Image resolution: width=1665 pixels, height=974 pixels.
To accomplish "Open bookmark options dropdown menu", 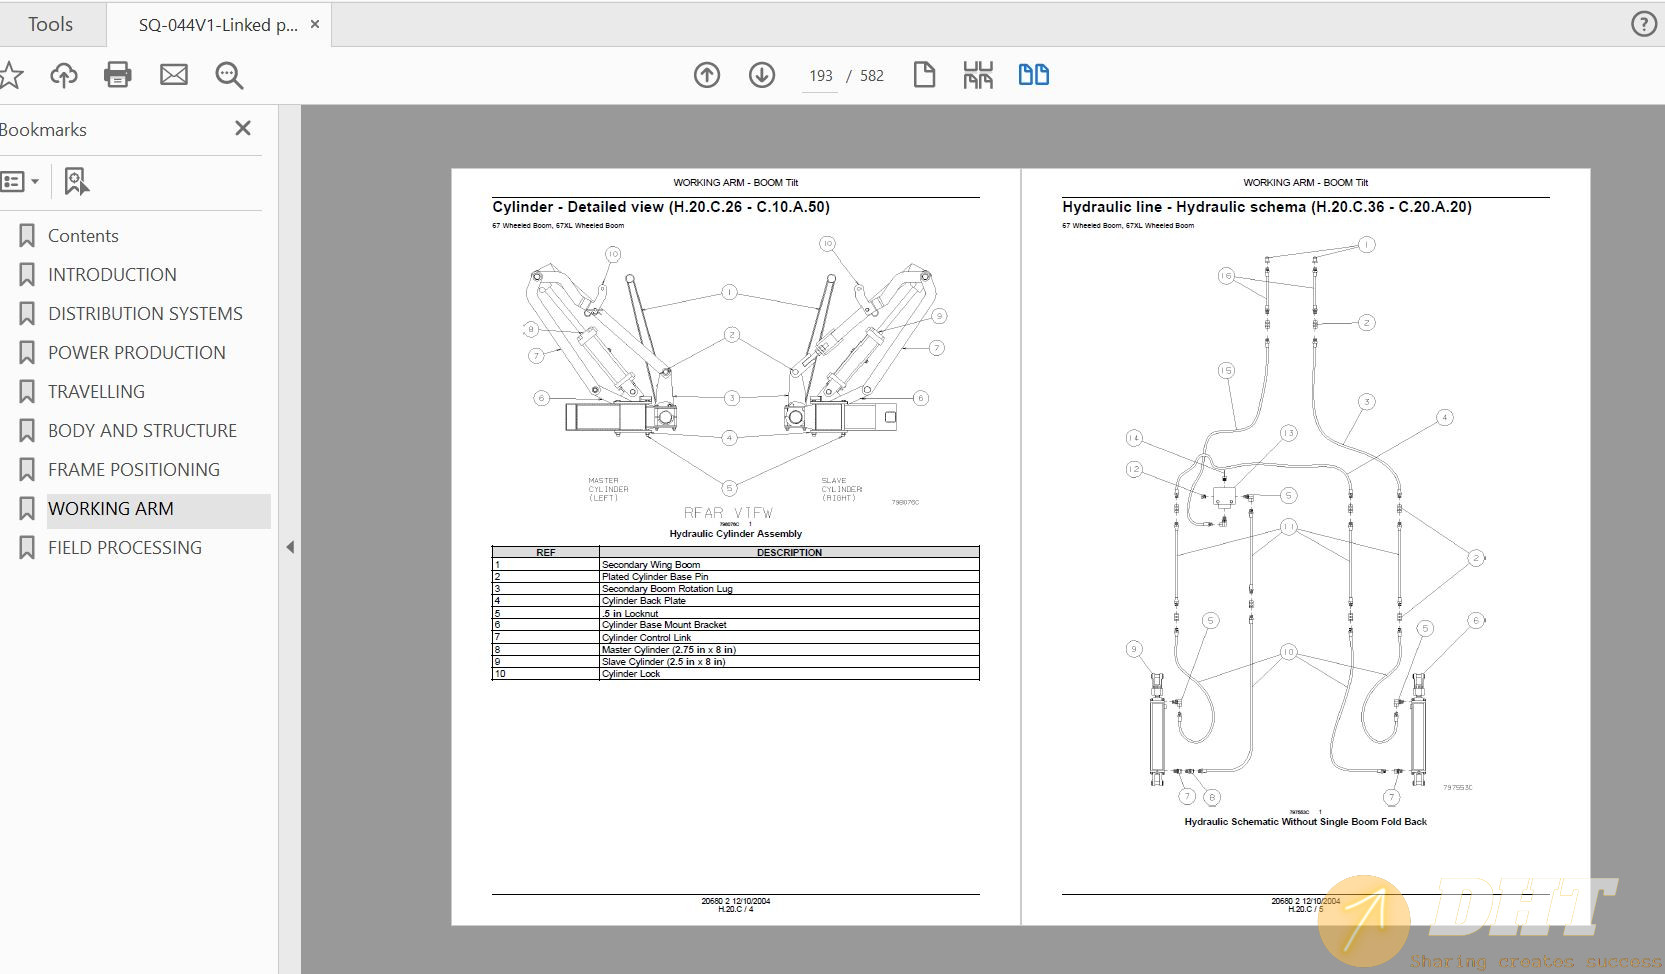I will click(20, 181).
